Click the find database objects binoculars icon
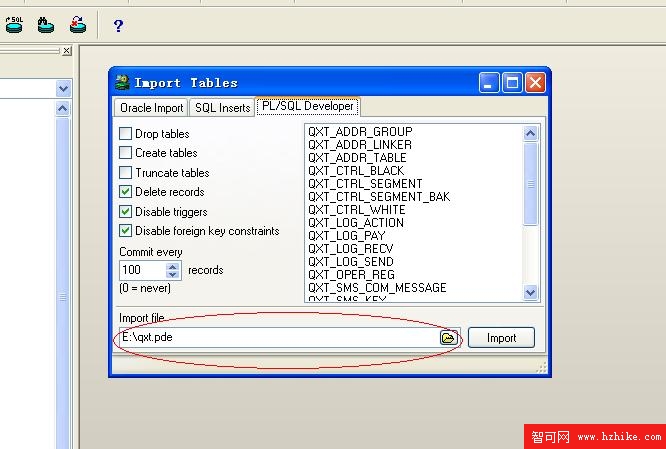Viewport: 666px width, 449px height. point(45,25)
